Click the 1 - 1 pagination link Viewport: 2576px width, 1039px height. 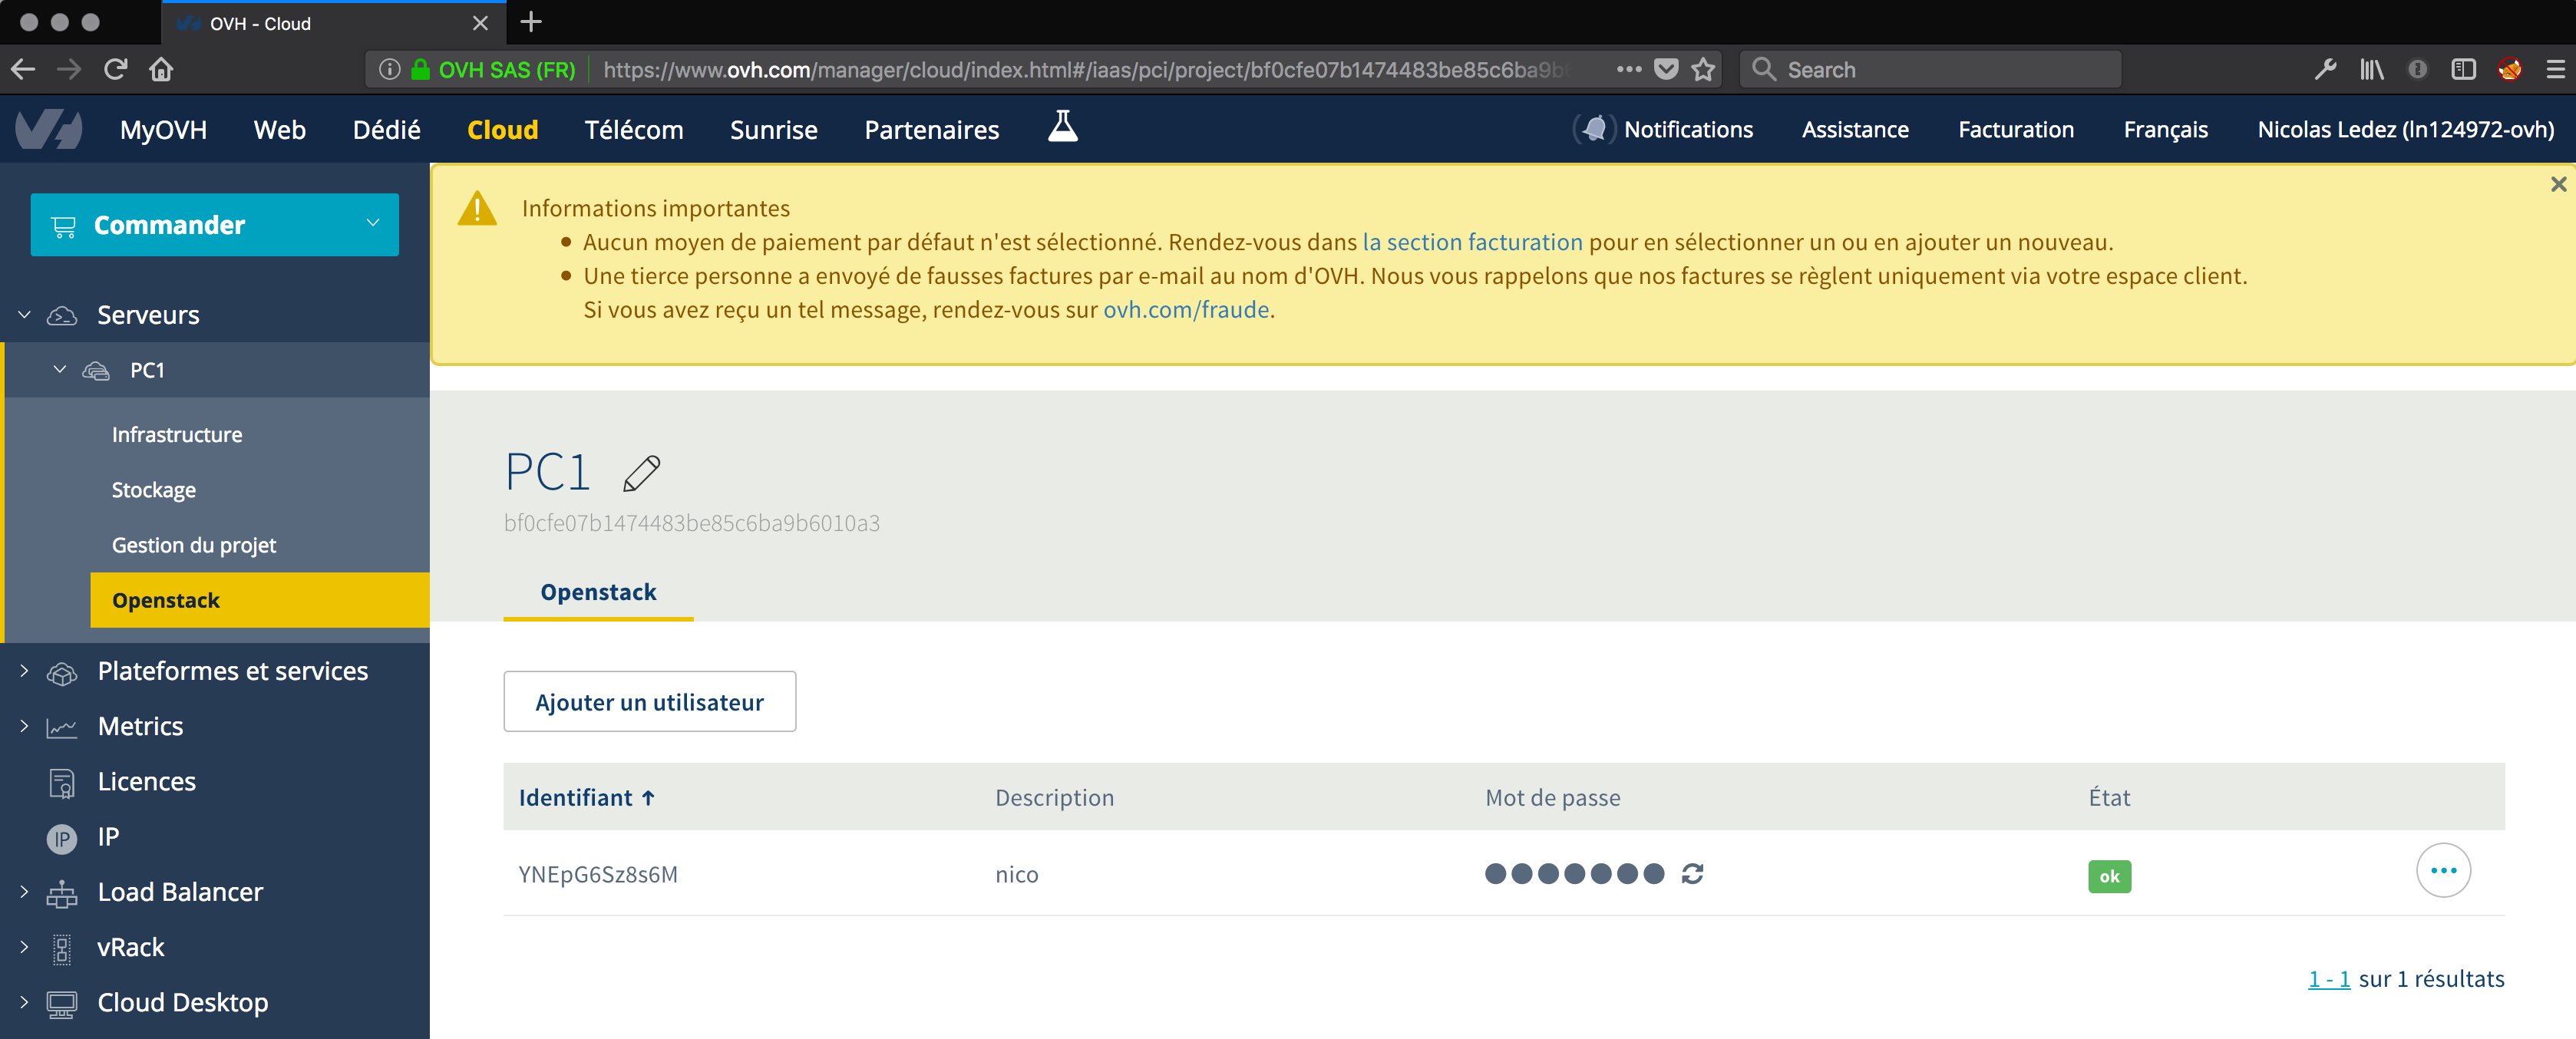(x=2329, y=979)
